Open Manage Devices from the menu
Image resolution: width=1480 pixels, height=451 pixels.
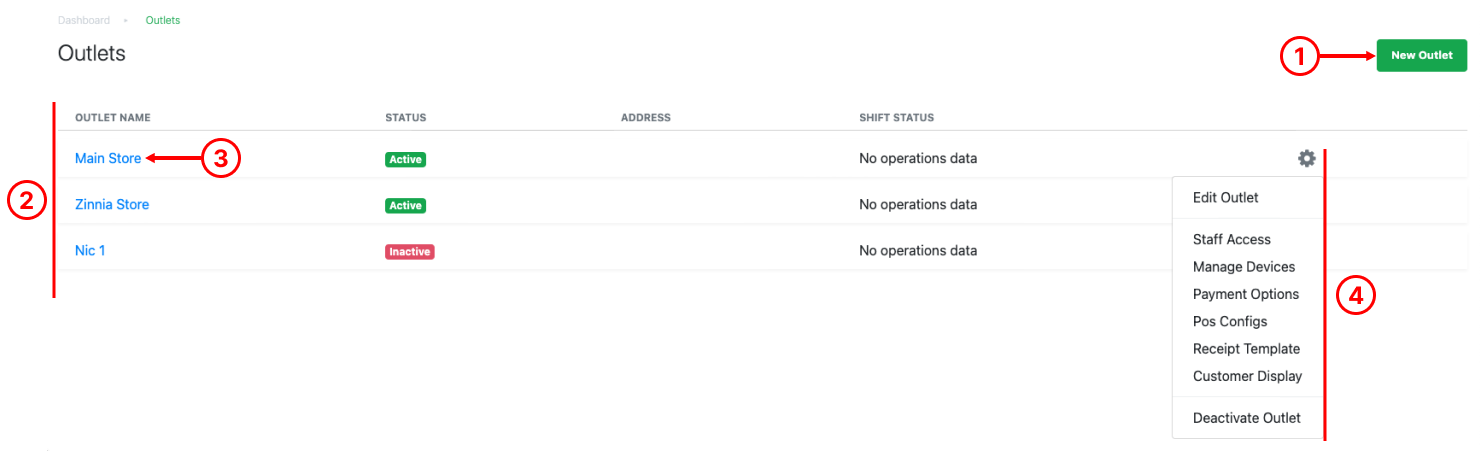click(x=1243, y=267)
